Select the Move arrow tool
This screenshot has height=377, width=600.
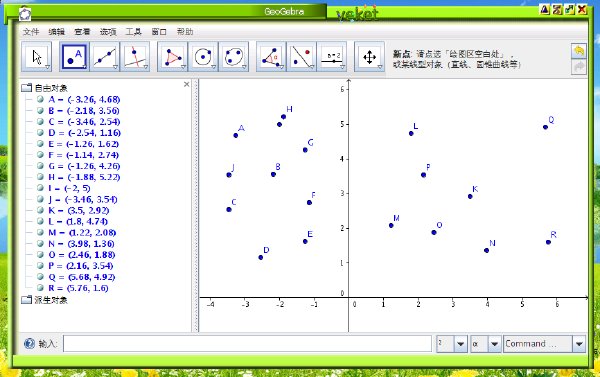[x=36, y=57]
